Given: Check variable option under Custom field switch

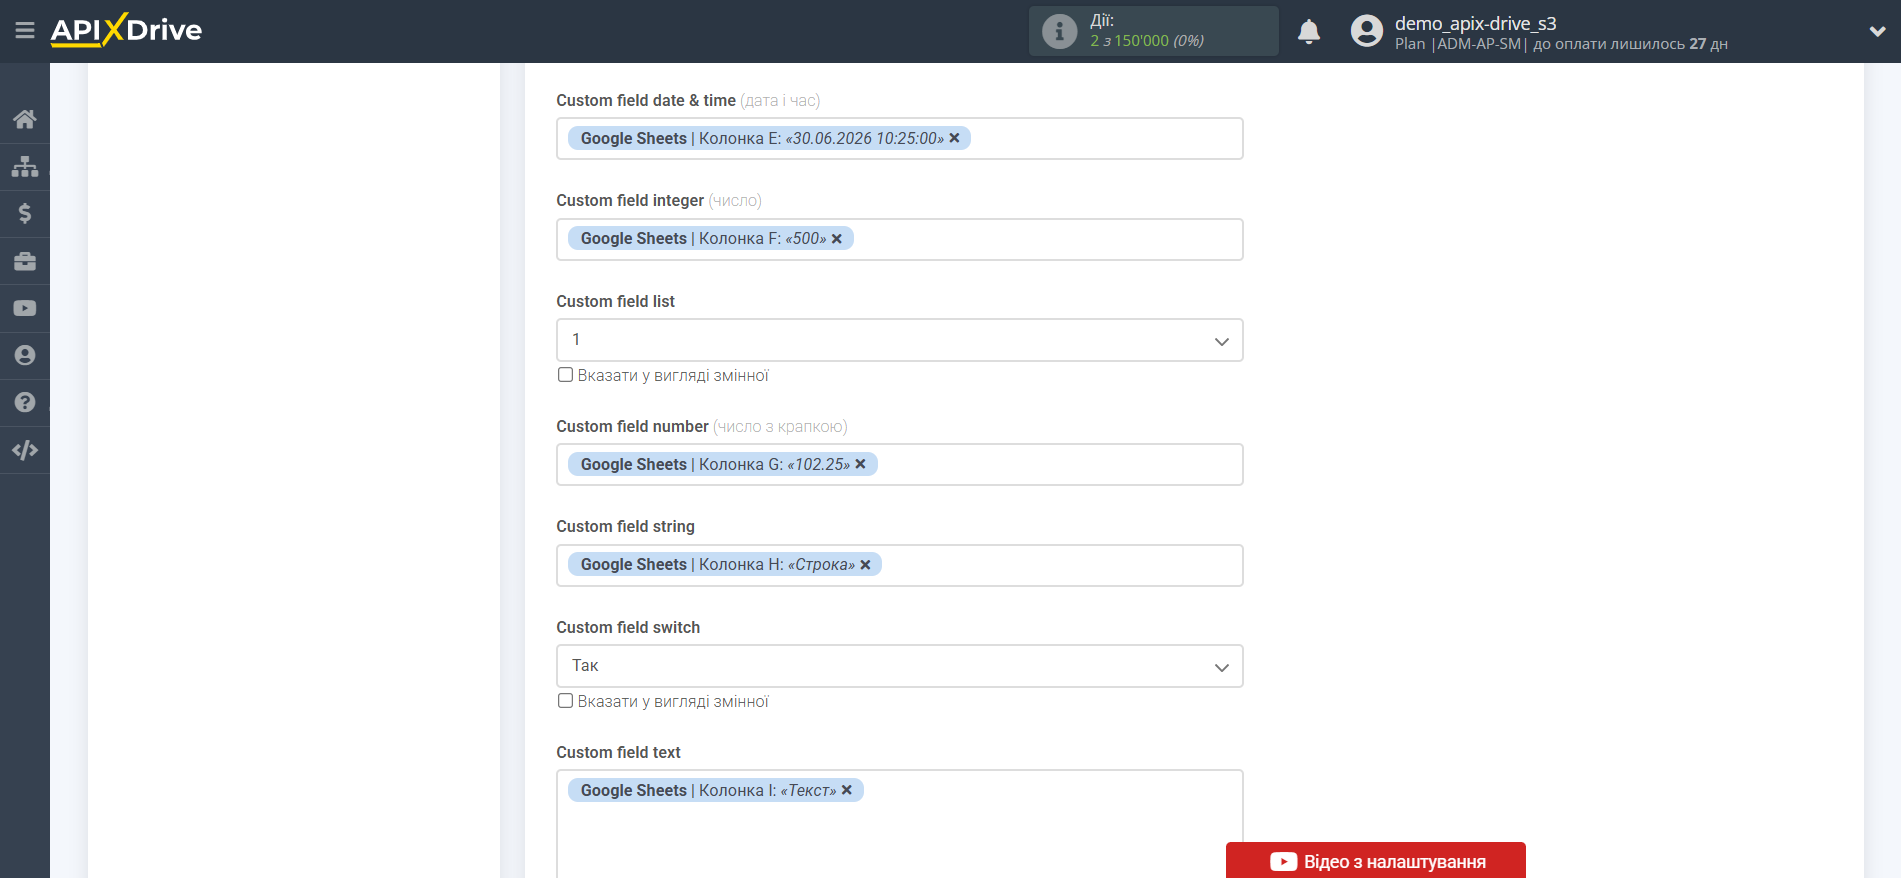Looking at the screenshot, I should pos(566,701).
